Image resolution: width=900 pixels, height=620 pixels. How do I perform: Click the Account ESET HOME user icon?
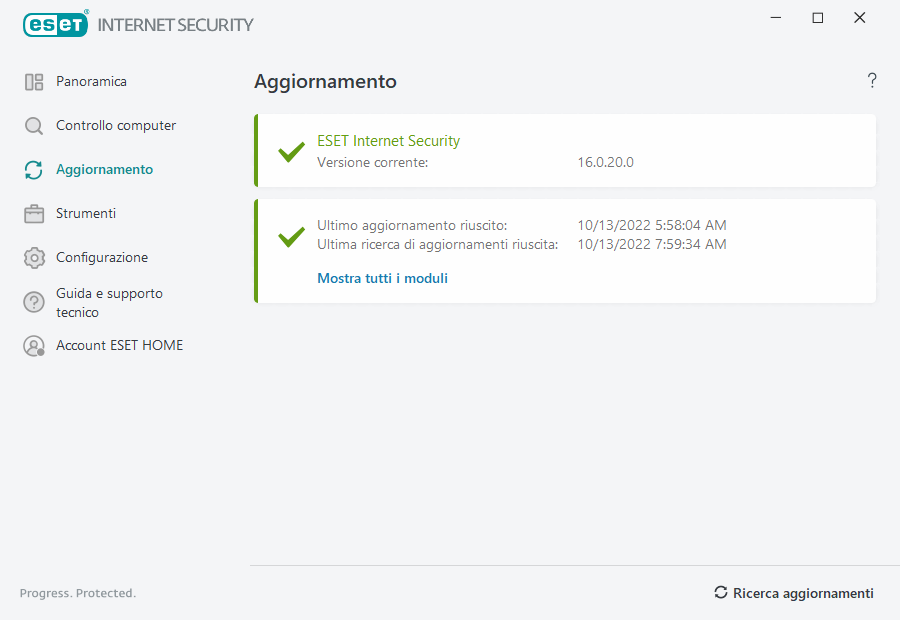point(34,346)
